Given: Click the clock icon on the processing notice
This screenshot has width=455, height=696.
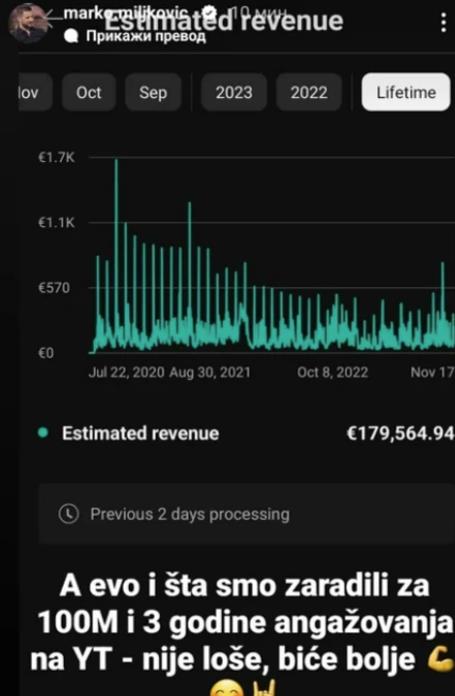Looking at the screenshot, I should click(x=68, y=514).
